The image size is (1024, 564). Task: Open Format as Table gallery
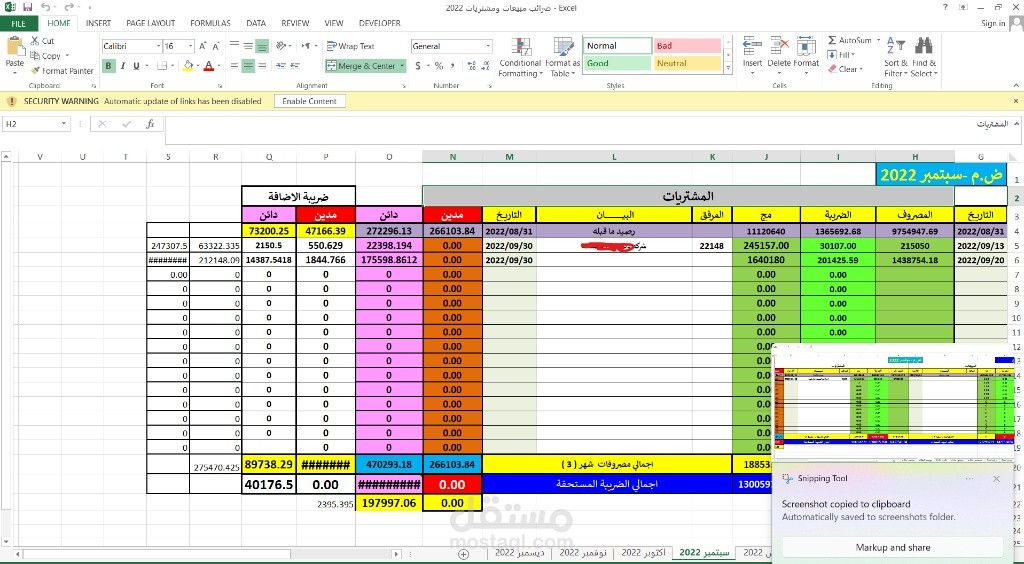pos(562,57)
